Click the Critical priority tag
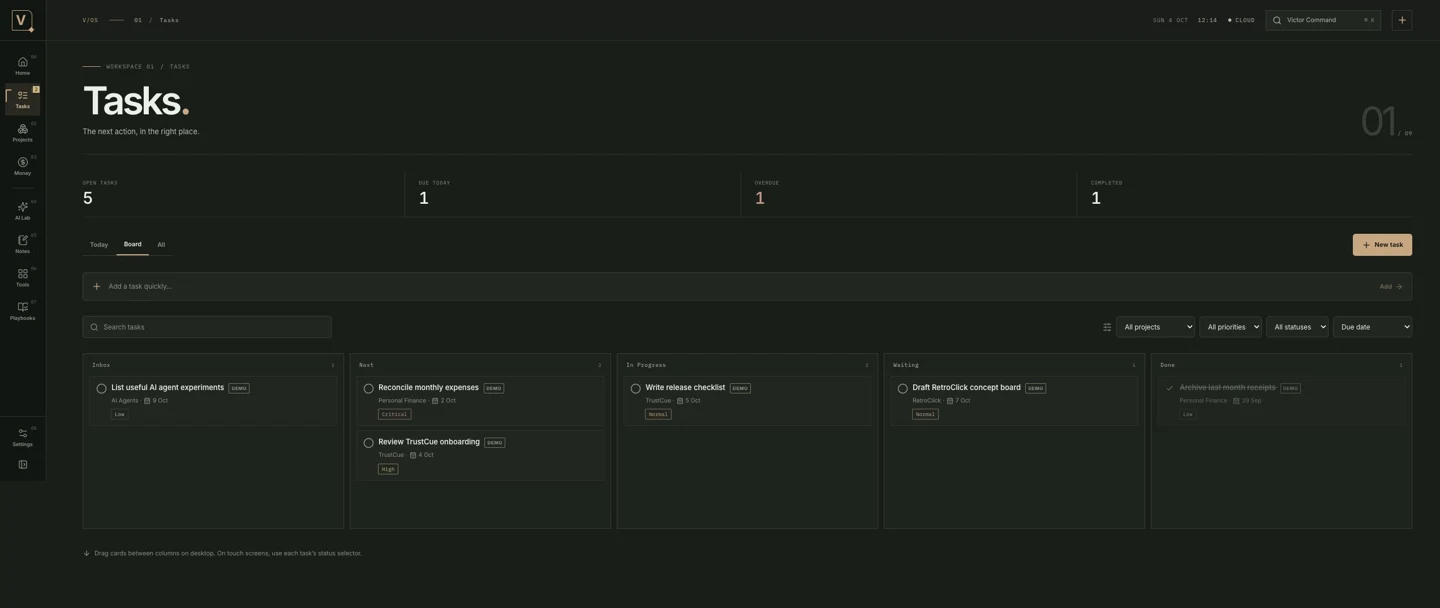 coord(394,414)
